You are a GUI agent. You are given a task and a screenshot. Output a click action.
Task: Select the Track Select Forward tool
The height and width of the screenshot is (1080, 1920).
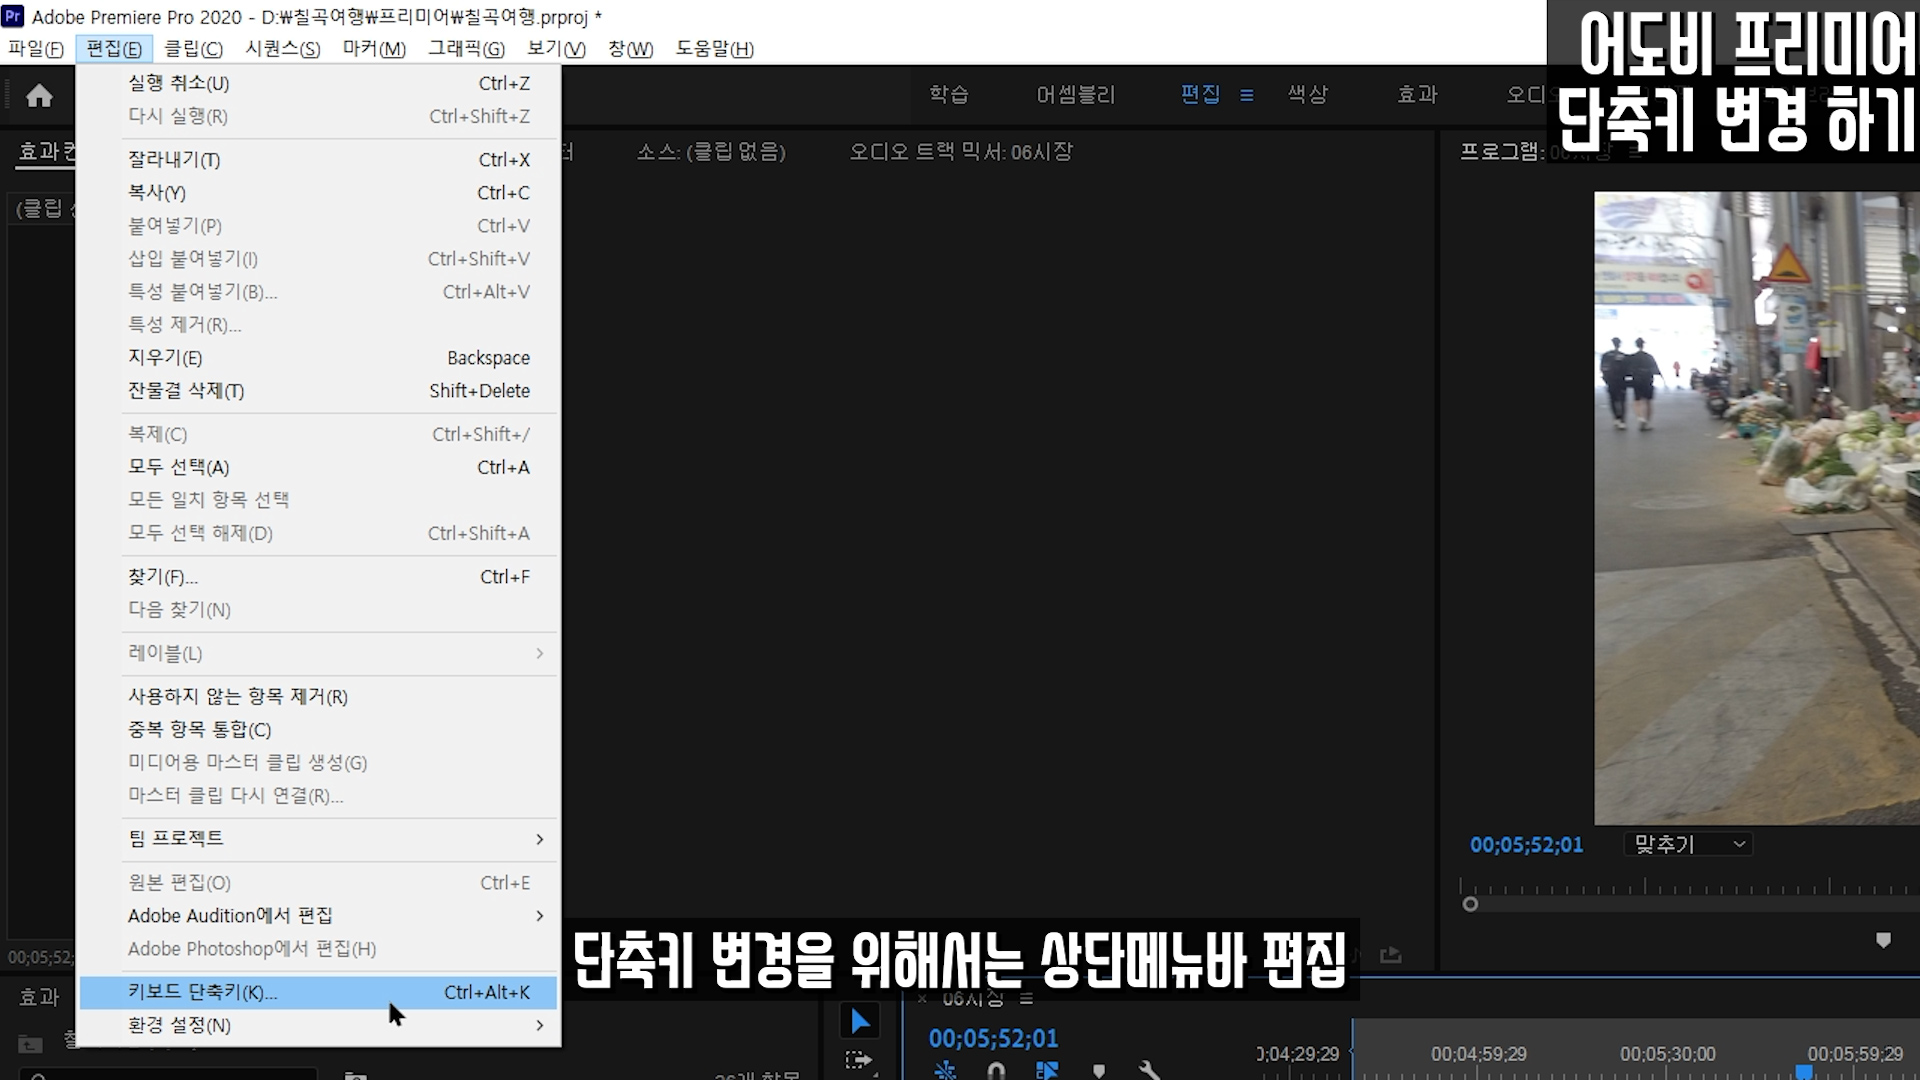858,1060
